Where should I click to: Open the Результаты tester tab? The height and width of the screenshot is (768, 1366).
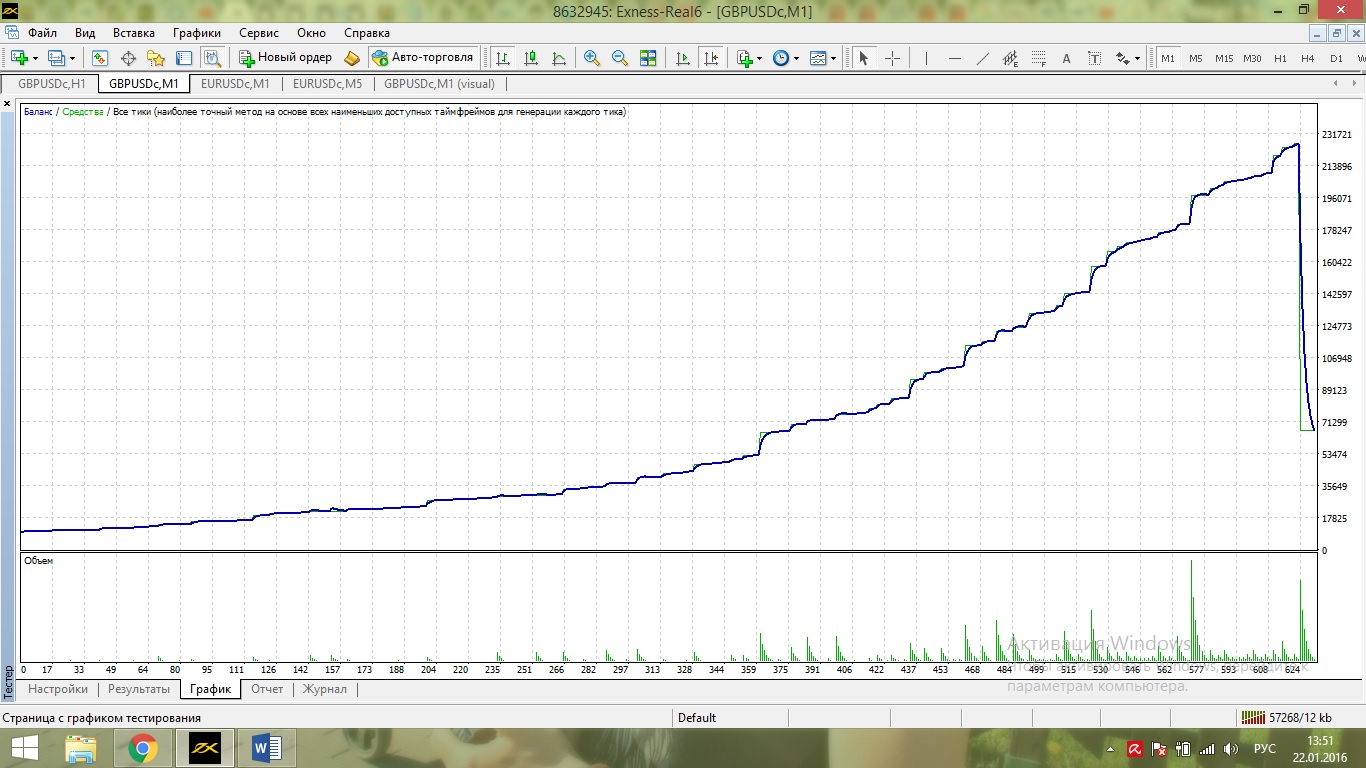pyautogui.click(x=139, y=689)
